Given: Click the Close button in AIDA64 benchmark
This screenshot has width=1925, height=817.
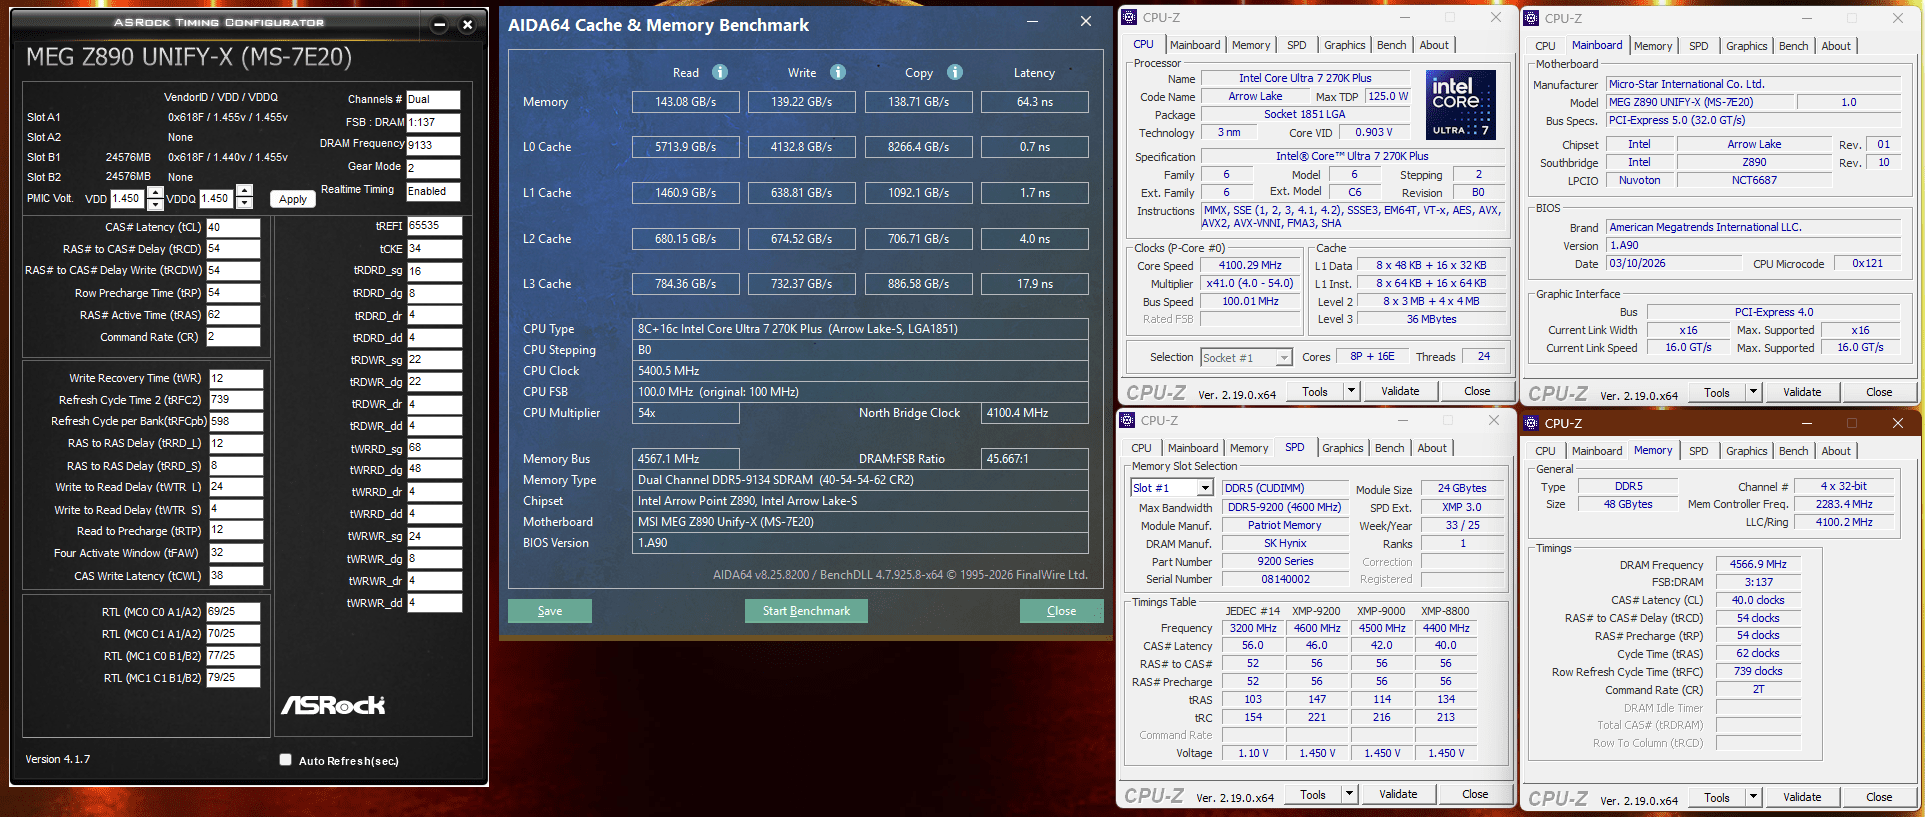Looking at the screenshot, I should point(1061,611).
